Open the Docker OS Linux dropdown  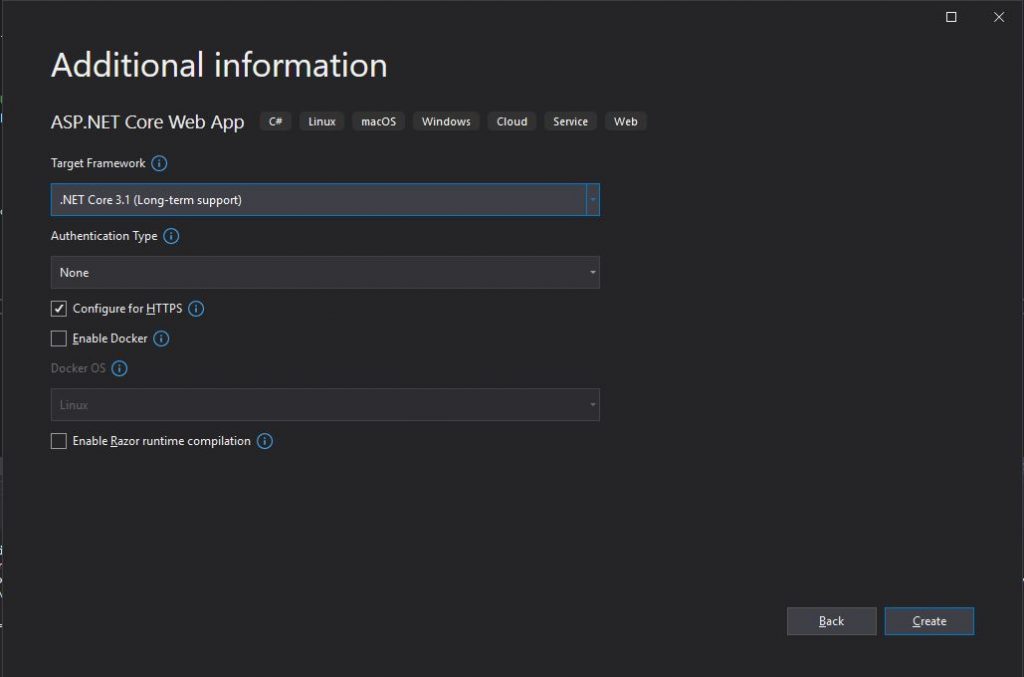point(325,405)
